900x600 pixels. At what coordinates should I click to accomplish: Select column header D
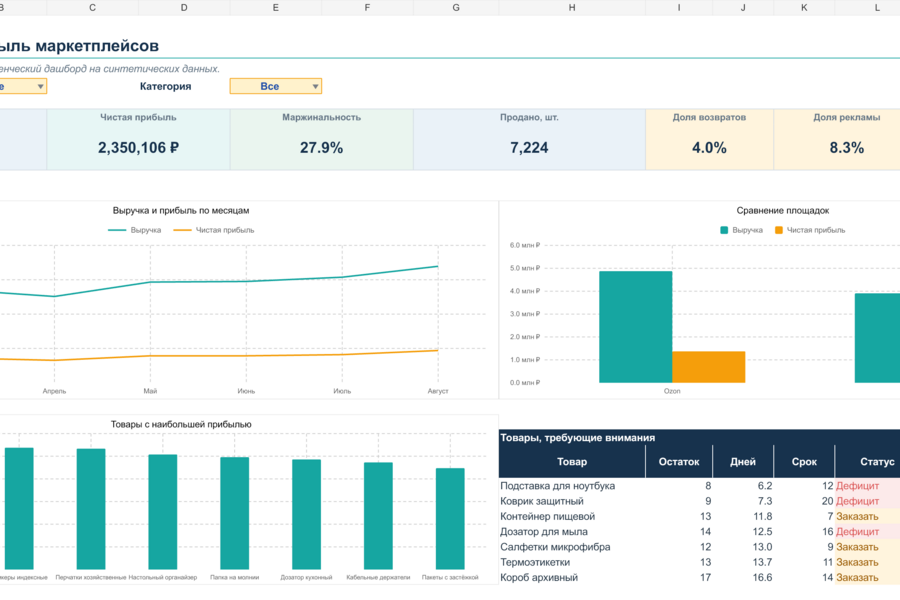[184, 7]
